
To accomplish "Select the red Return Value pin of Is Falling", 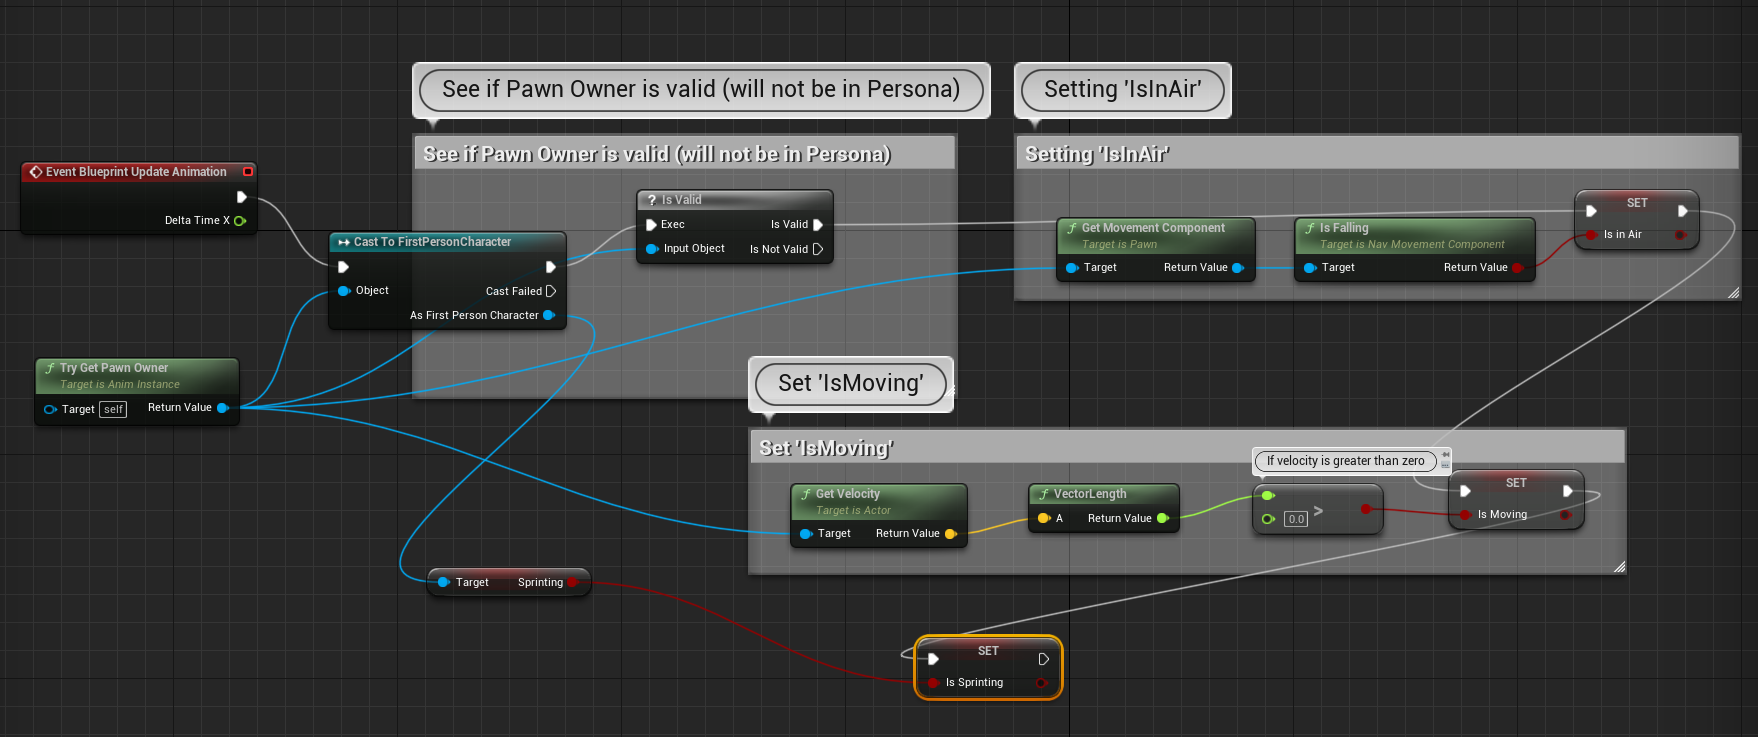I will [x=1518, y=268].
